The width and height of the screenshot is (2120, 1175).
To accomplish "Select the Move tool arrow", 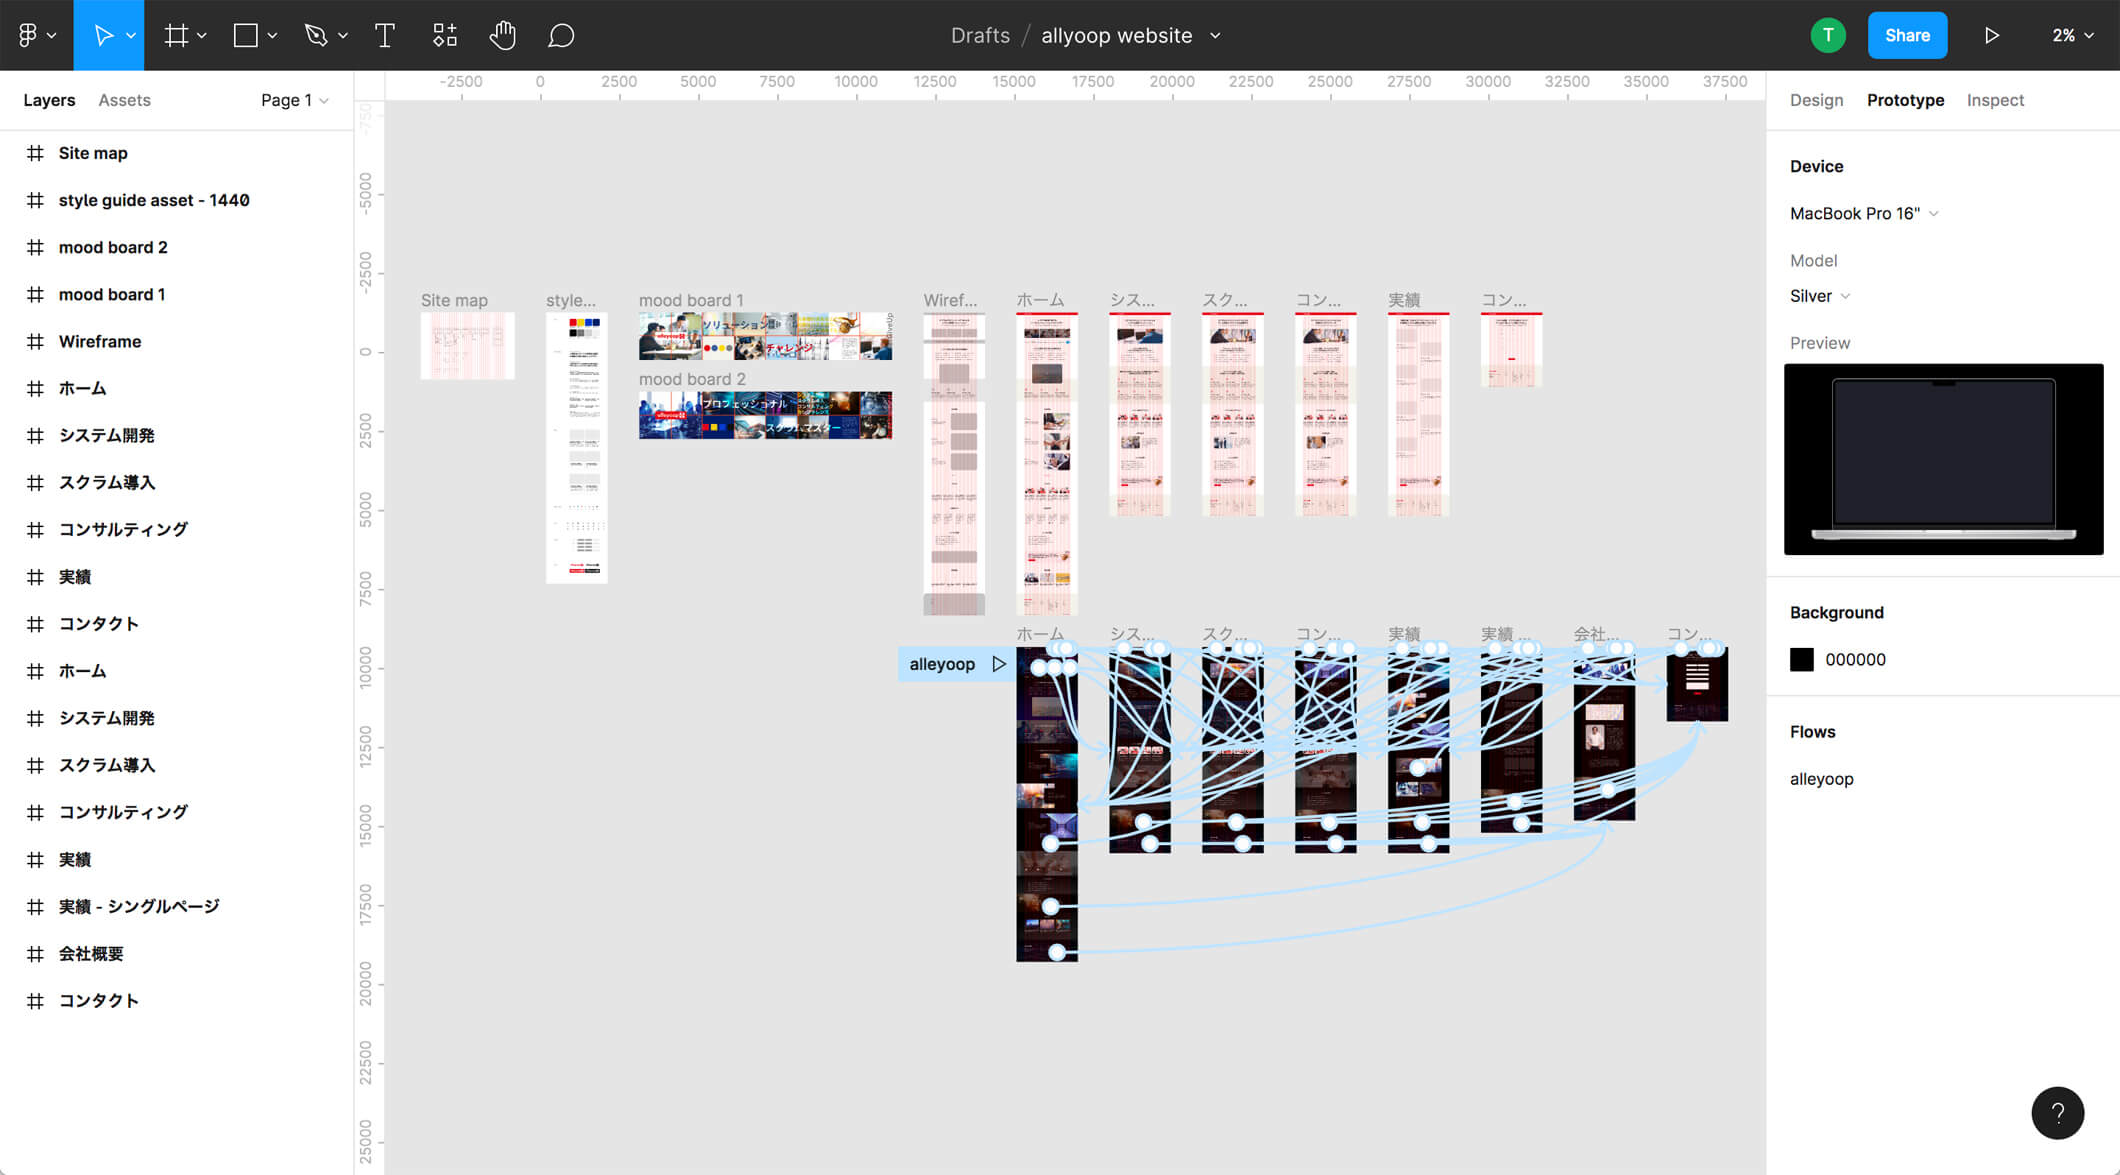I will [103, 35].
